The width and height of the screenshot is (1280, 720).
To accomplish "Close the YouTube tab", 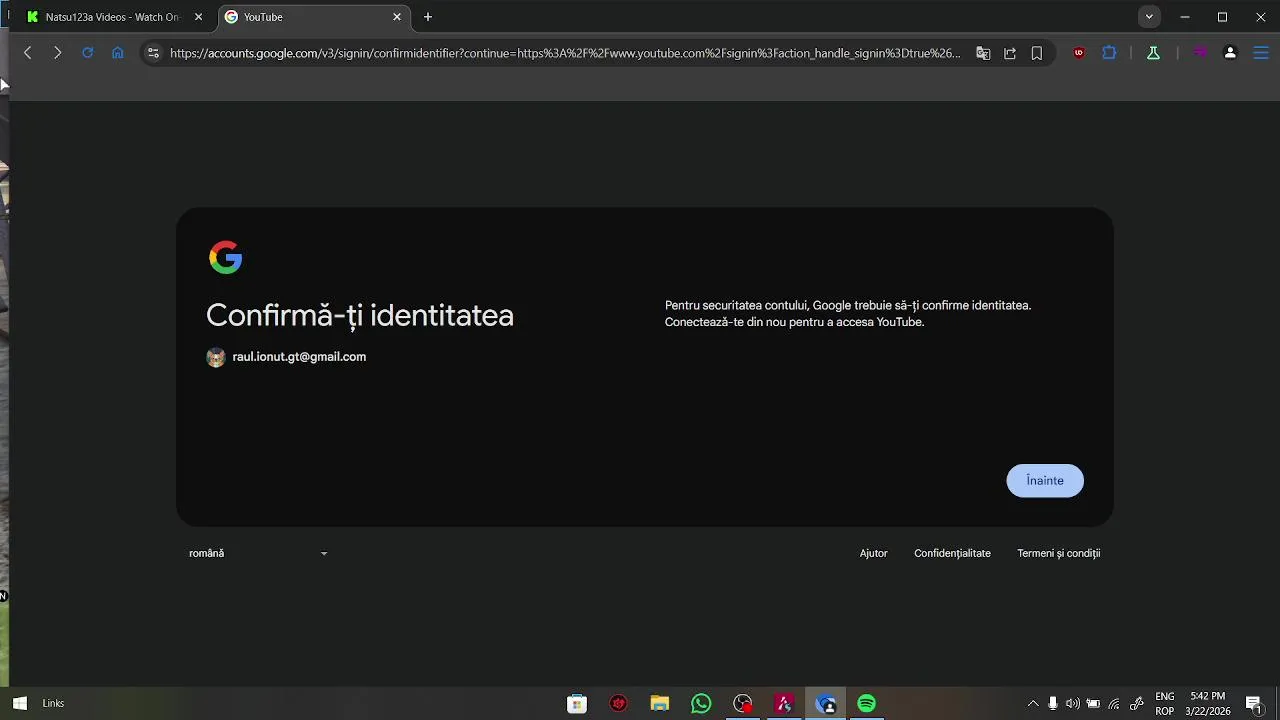I will [397, 17].
